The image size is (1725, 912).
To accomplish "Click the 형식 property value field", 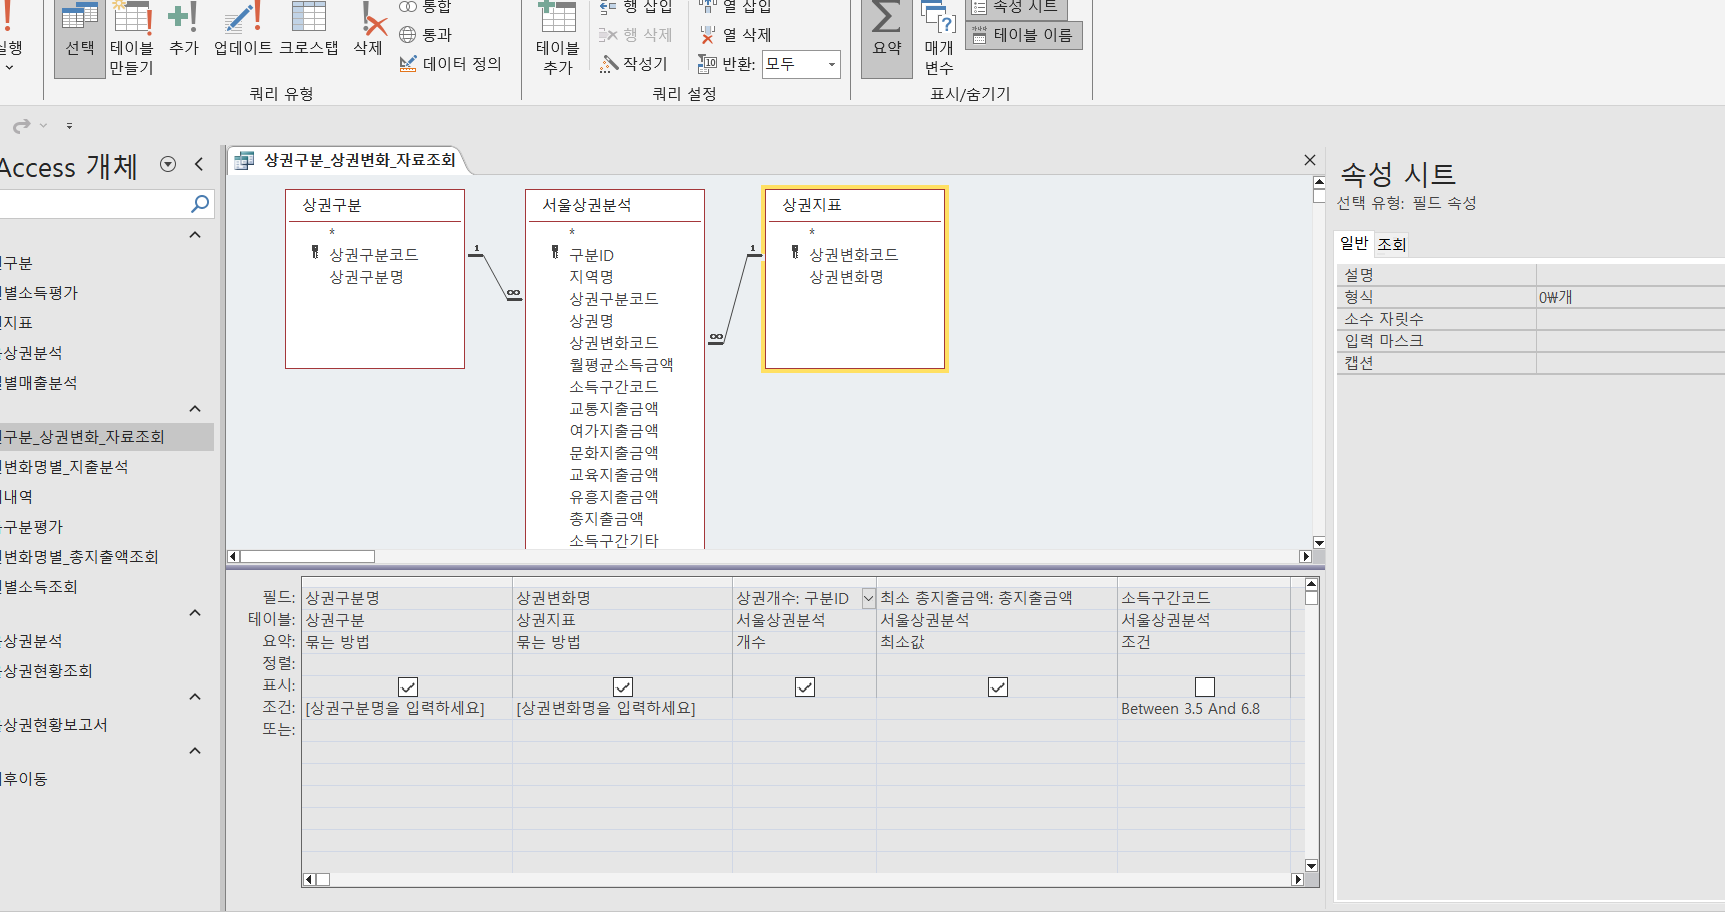I will click(1629, 297).
